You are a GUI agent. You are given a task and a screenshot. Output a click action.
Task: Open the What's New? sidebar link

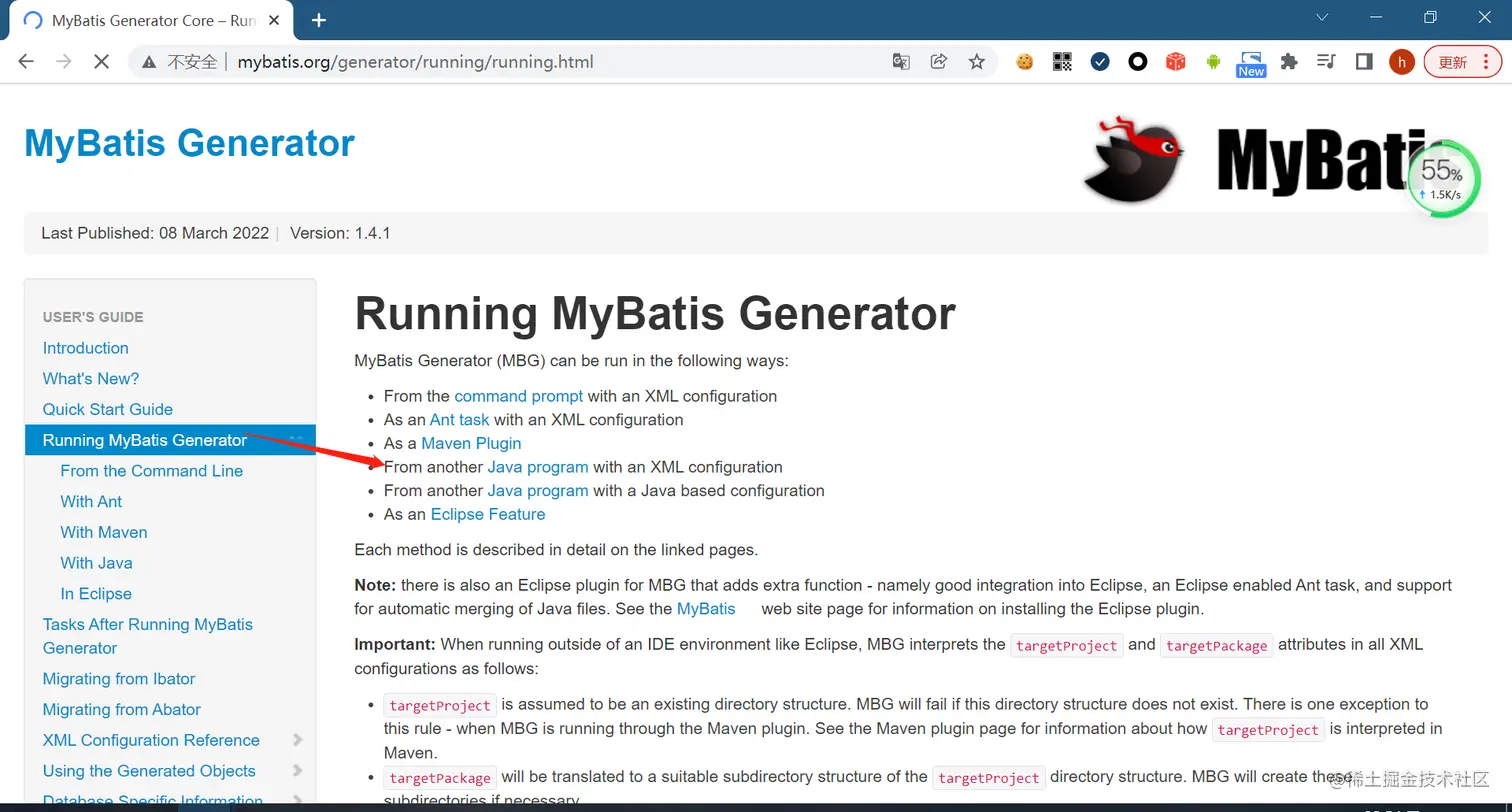(x=91, y=379)
